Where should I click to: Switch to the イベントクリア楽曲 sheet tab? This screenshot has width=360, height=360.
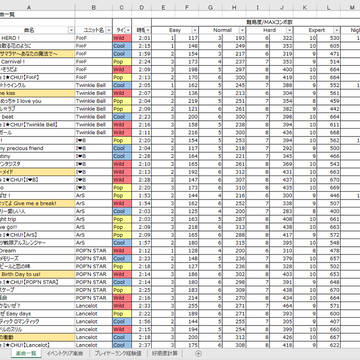coord(65,353)
